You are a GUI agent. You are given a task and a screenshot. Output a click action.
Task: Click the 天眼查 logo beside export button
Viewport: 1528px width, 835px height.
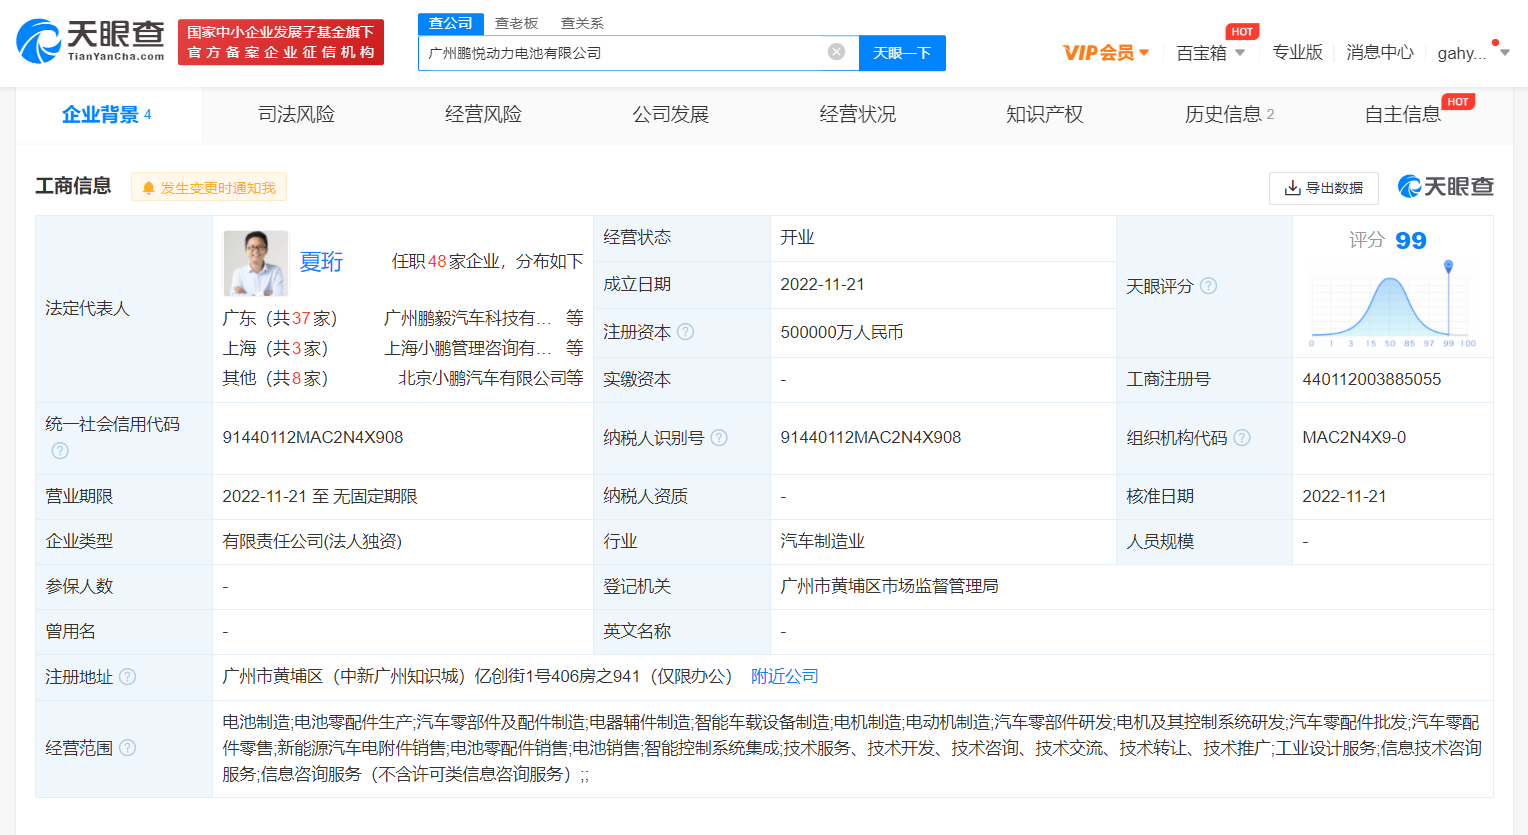pos(1445,187)
